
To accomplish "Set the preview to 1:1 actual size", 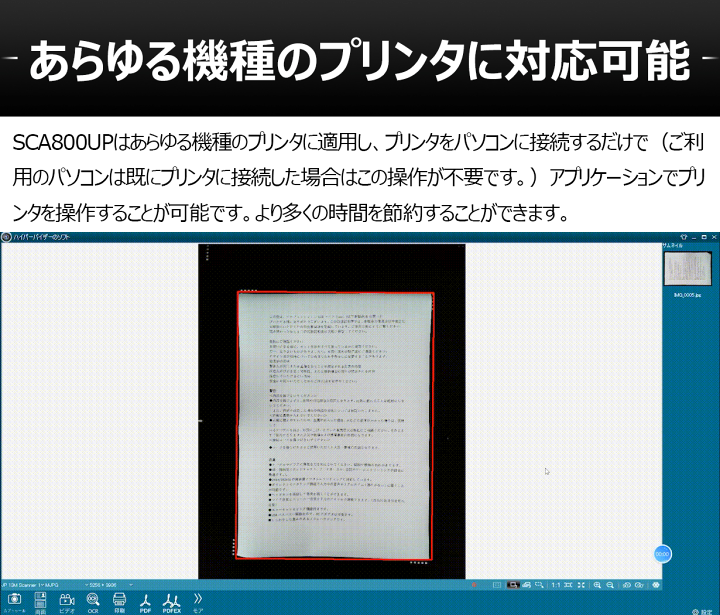I will pyautogui.click(x=556, y=584).
